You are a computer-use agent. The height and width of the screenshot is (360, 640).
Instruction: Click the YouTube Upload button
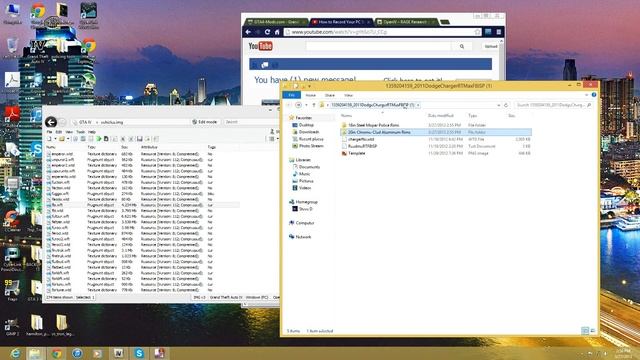click(491, 47)
